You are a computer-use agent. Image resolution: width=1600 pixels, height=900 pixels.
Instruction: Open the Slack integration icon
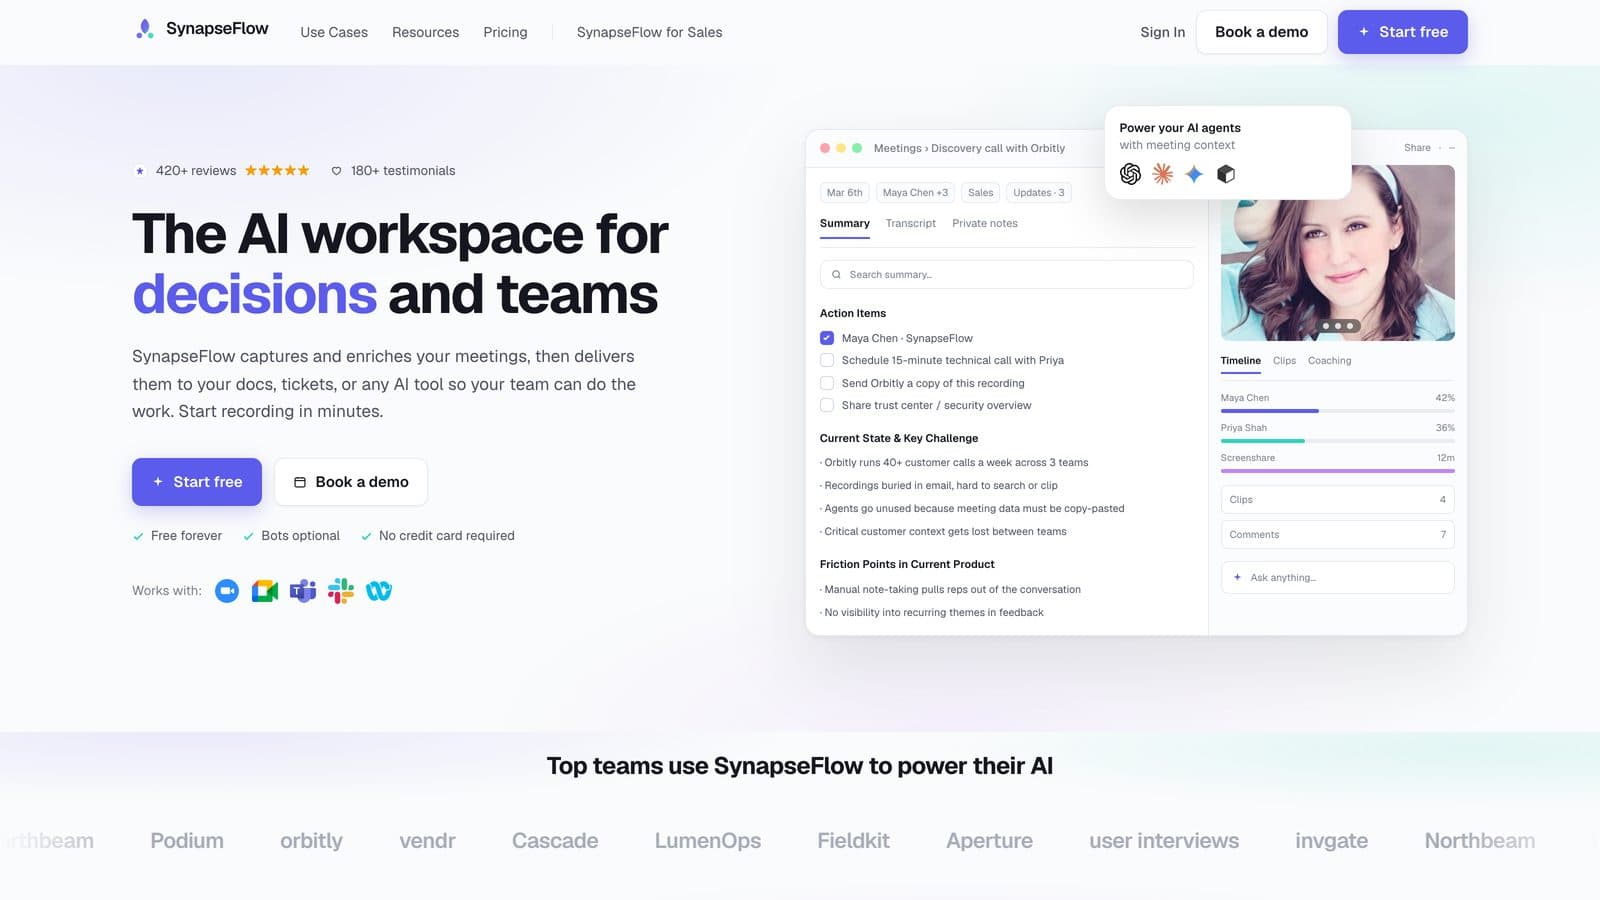pos(341,591)
